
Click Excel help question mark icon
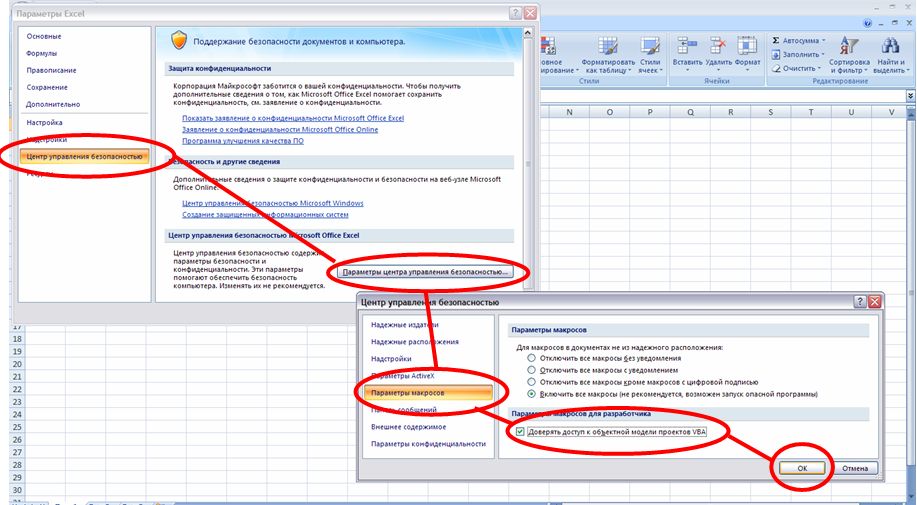coord(868,23)
